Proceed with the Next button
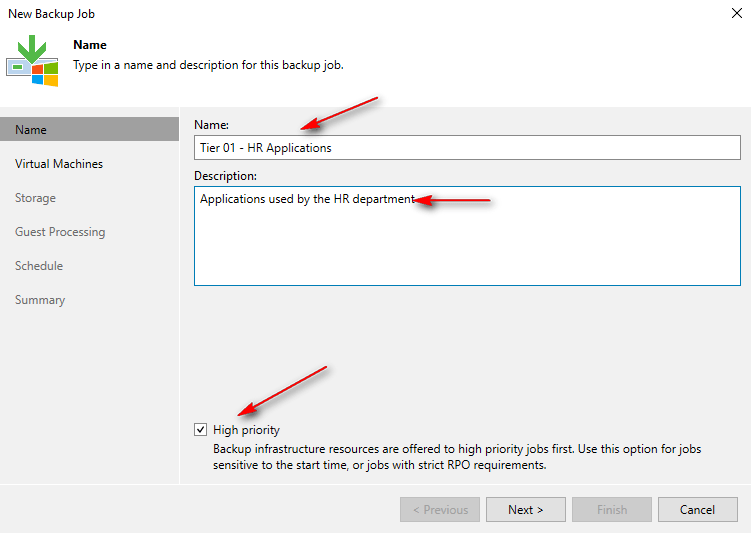 tap(526, 510)
